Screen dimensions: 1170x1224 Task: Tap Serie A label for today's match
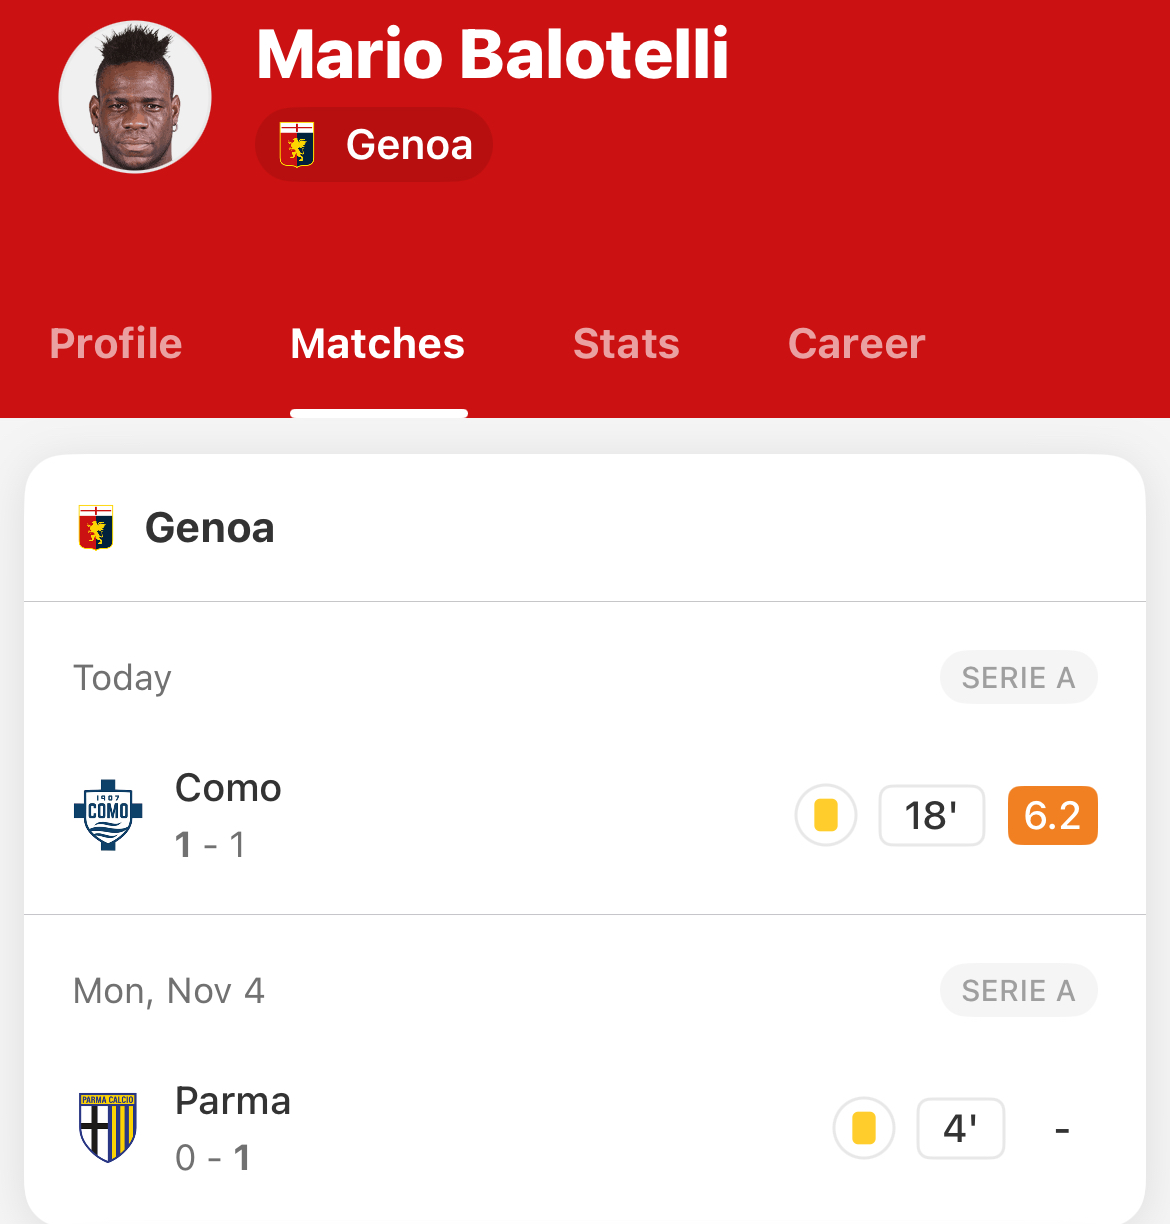1019,678
